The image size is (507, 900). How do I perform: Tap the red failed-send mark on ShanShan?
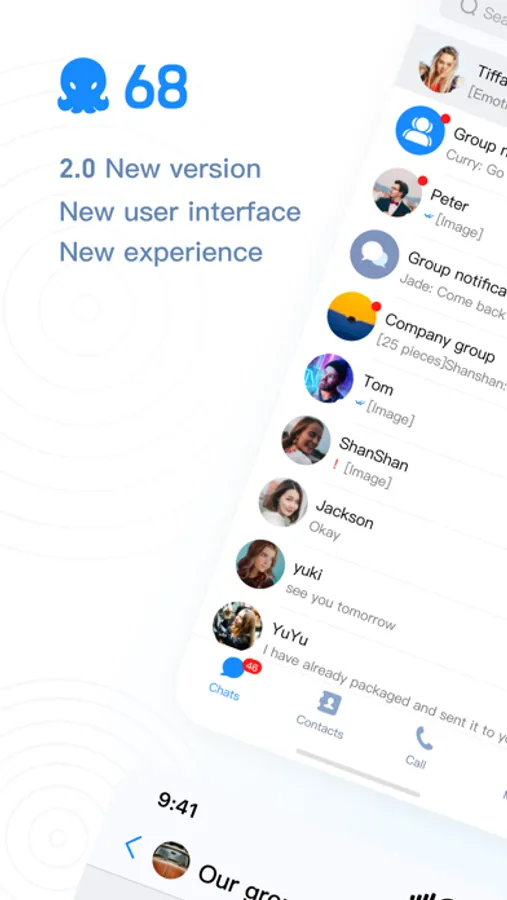click(x=335, y=465)
